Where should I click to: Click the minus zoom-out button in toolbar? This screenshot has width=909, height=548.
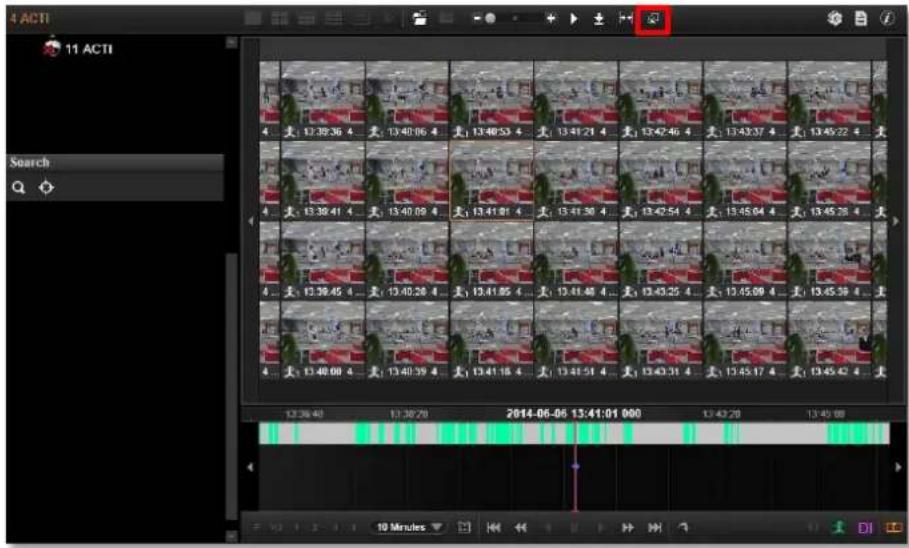pyautogui.click(x=477, y=19)
